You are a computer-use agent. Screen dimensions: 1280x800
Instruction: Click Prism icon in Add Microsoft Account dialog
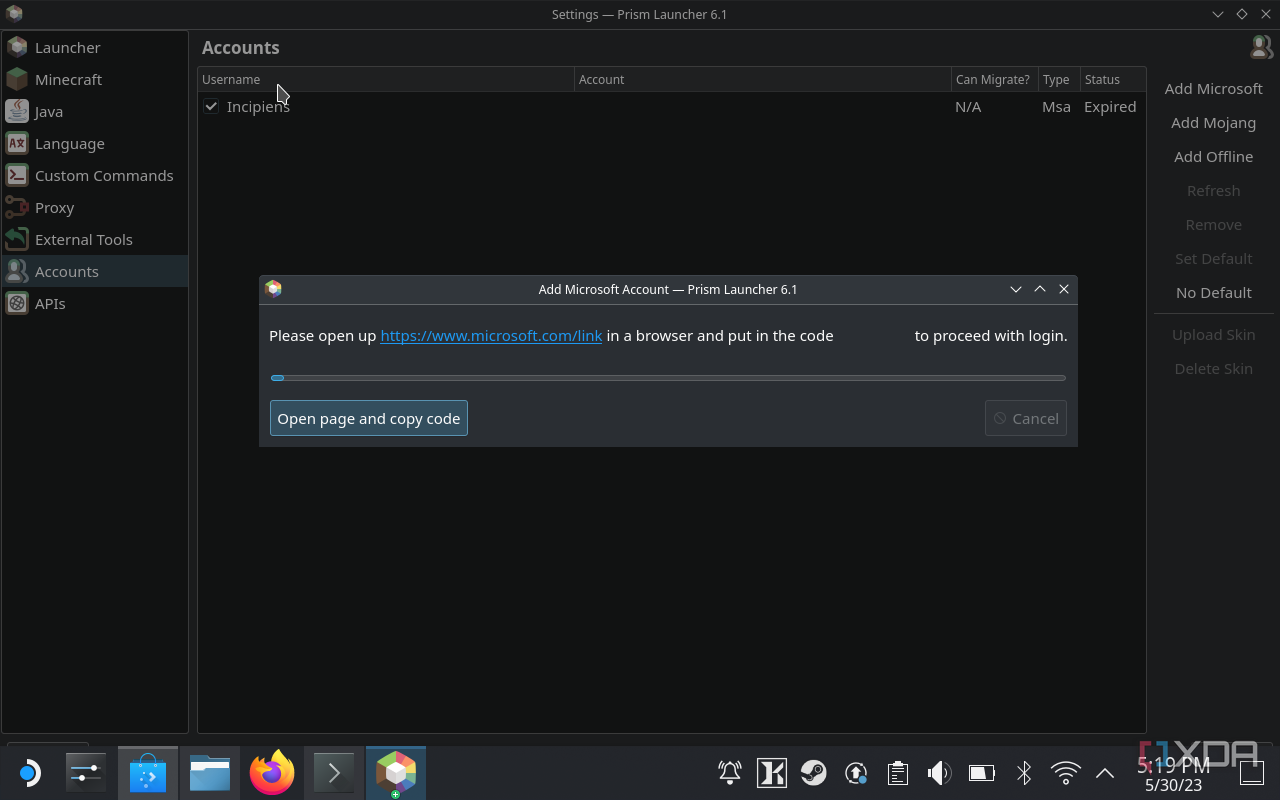click(x=273, y=289)
